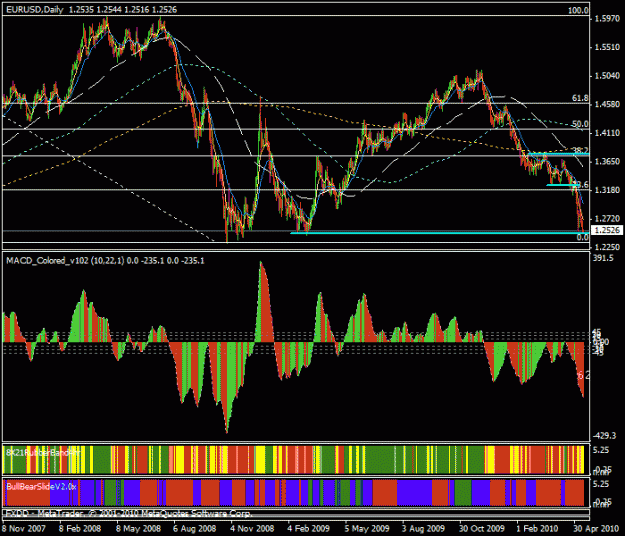
Task: Click the 1.3180 price axis label
Action: pos(607,190)
